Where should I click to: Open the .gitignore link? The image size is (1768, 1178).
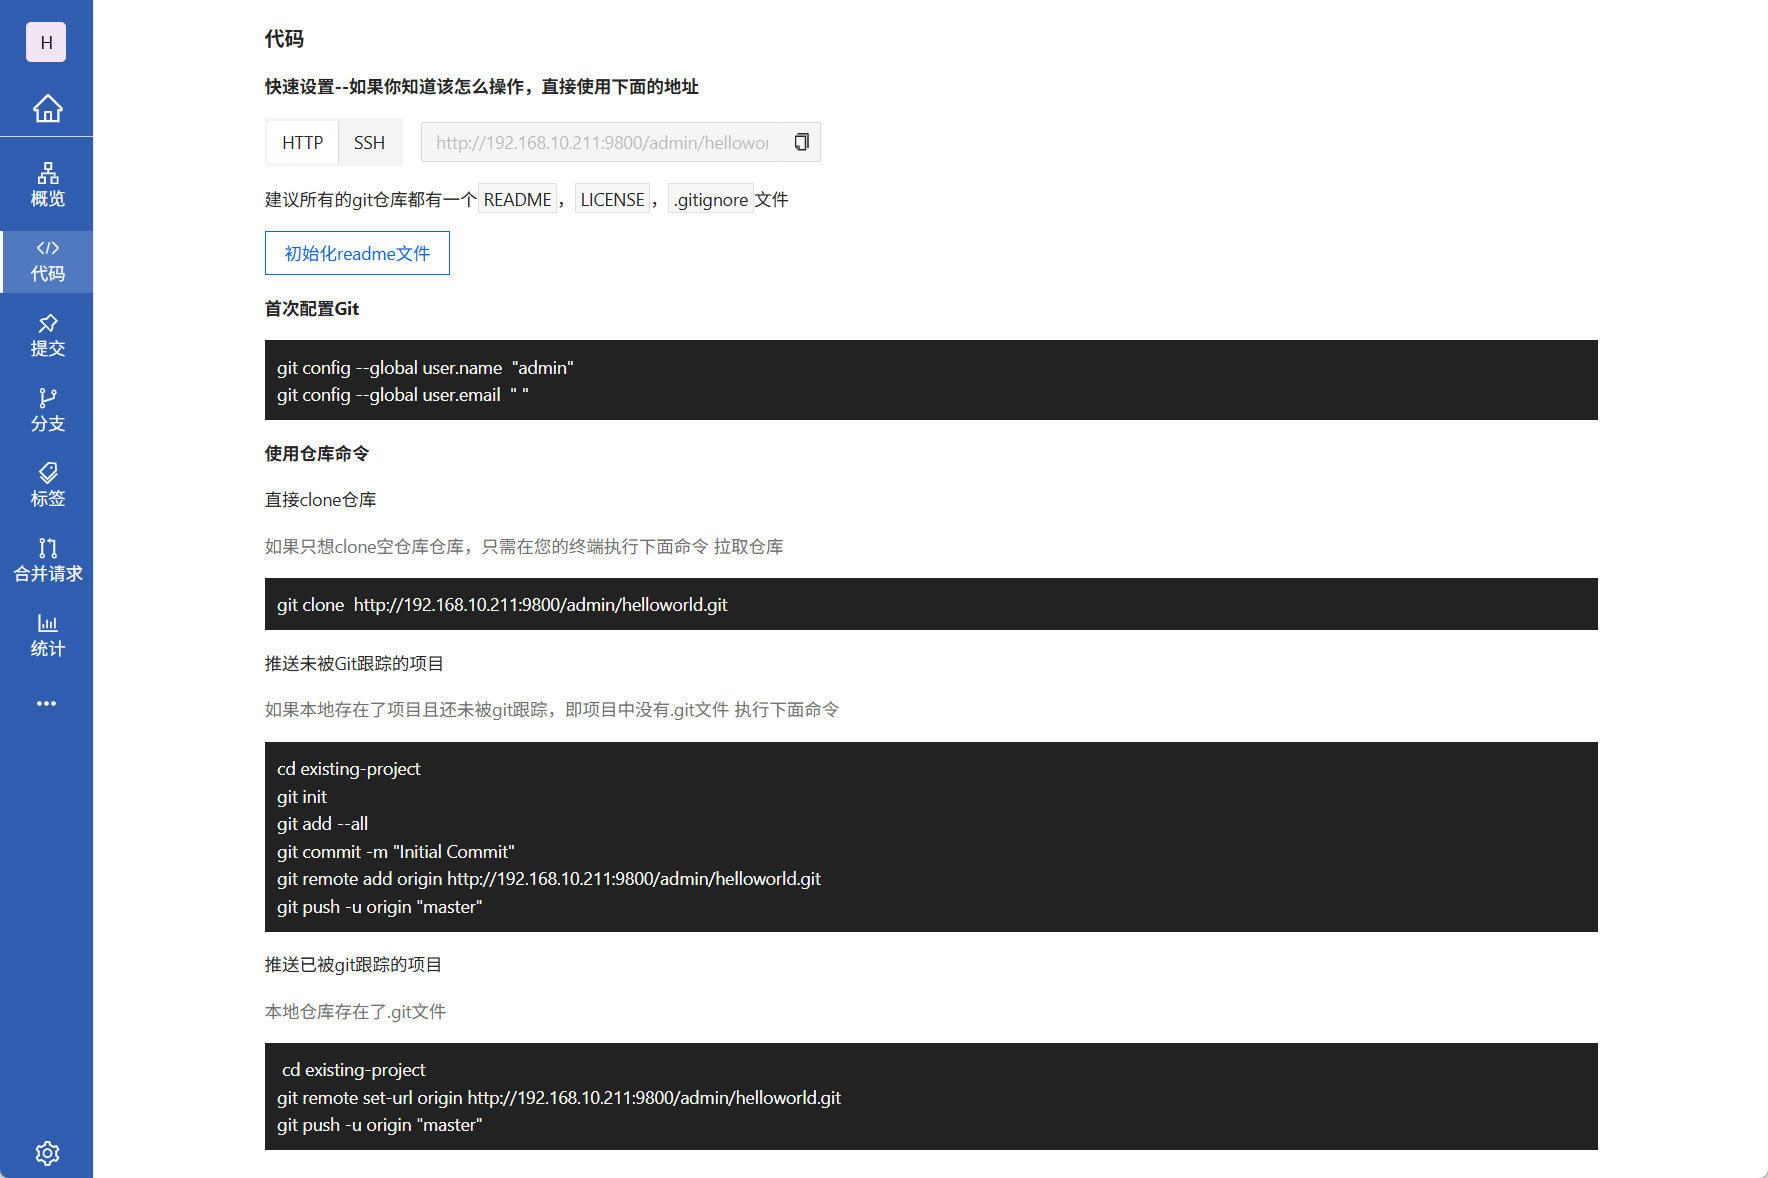[x=711, y=199]
